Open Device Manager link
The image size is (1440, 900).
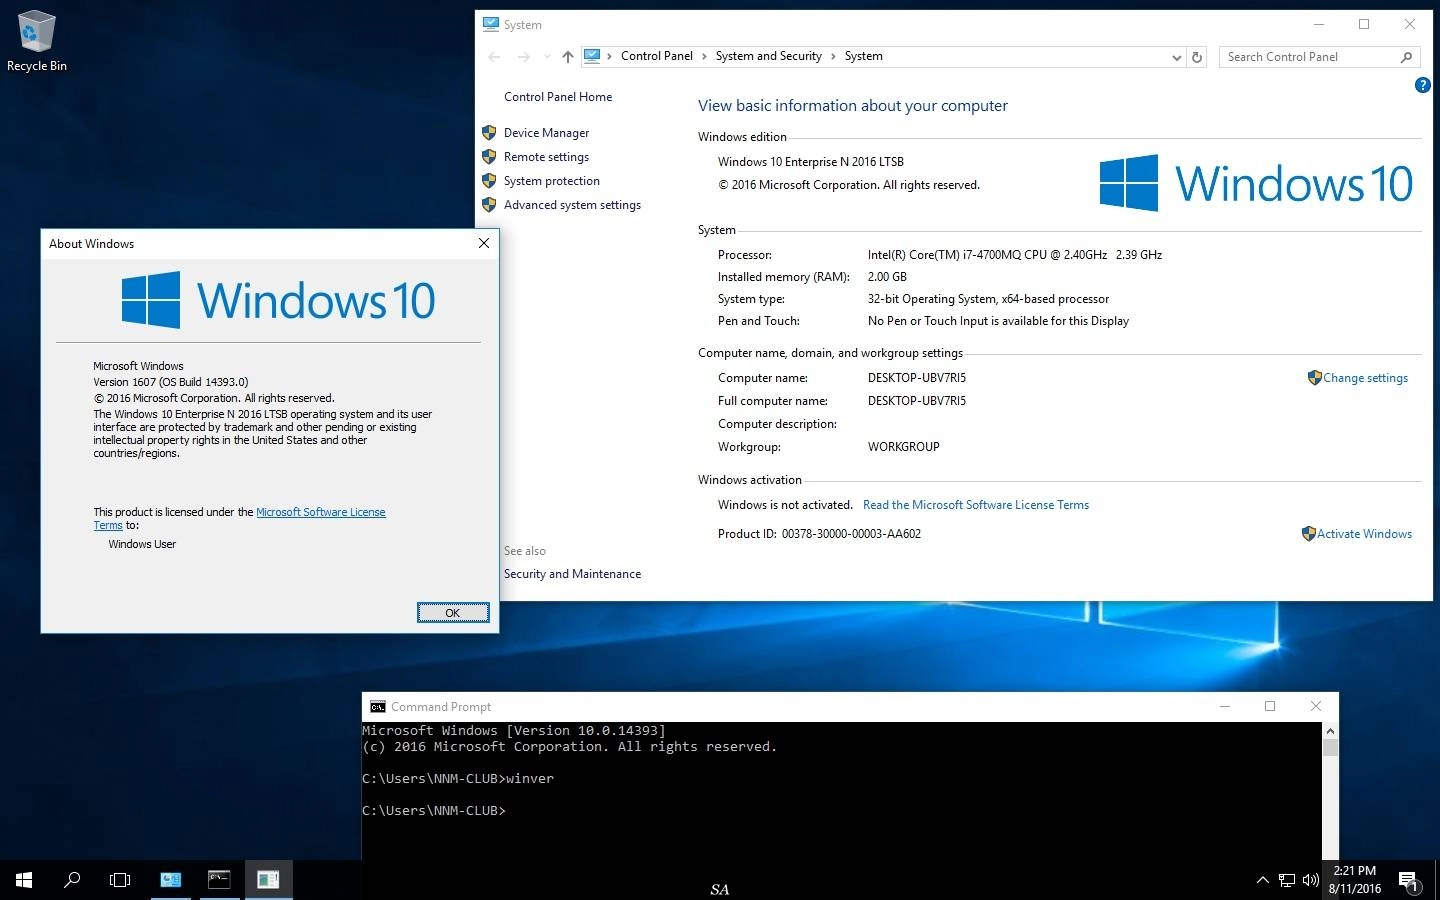(546, 133)
